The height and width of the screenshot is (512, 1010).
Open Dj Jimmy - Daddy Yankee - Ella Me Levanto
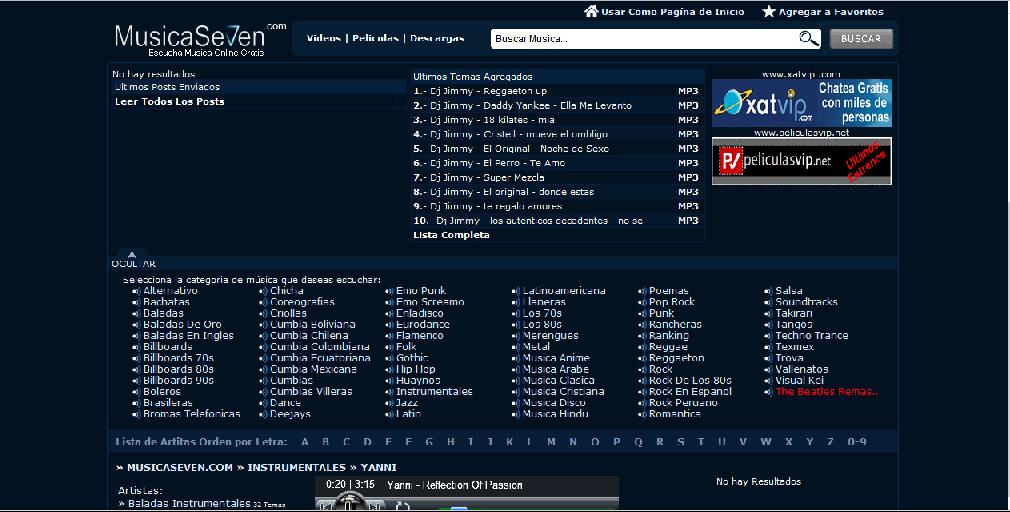[x=531, y=105]
